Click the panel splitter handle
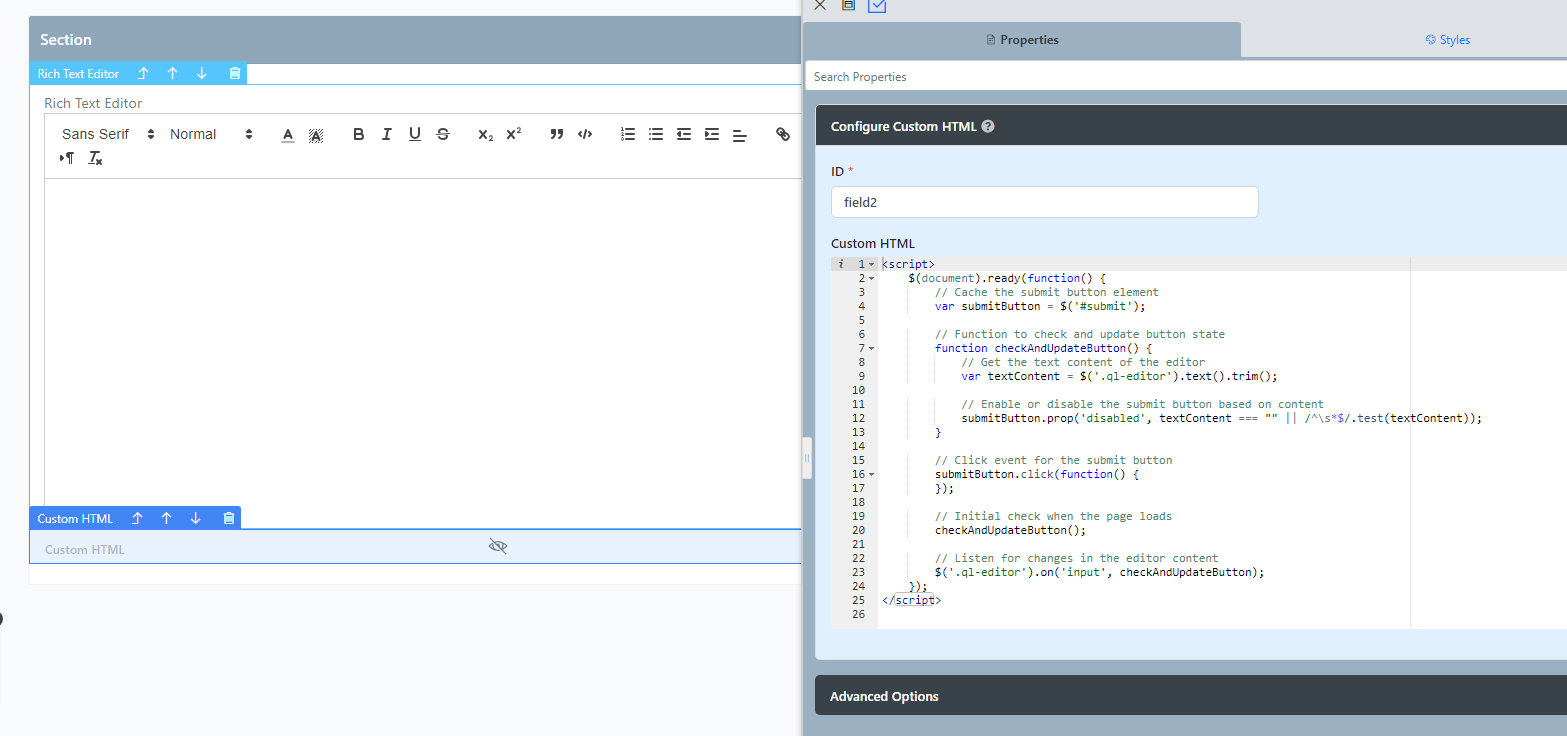Image resolution: width=1567 pixels, height=736 pixels. [x=807, y=458]
